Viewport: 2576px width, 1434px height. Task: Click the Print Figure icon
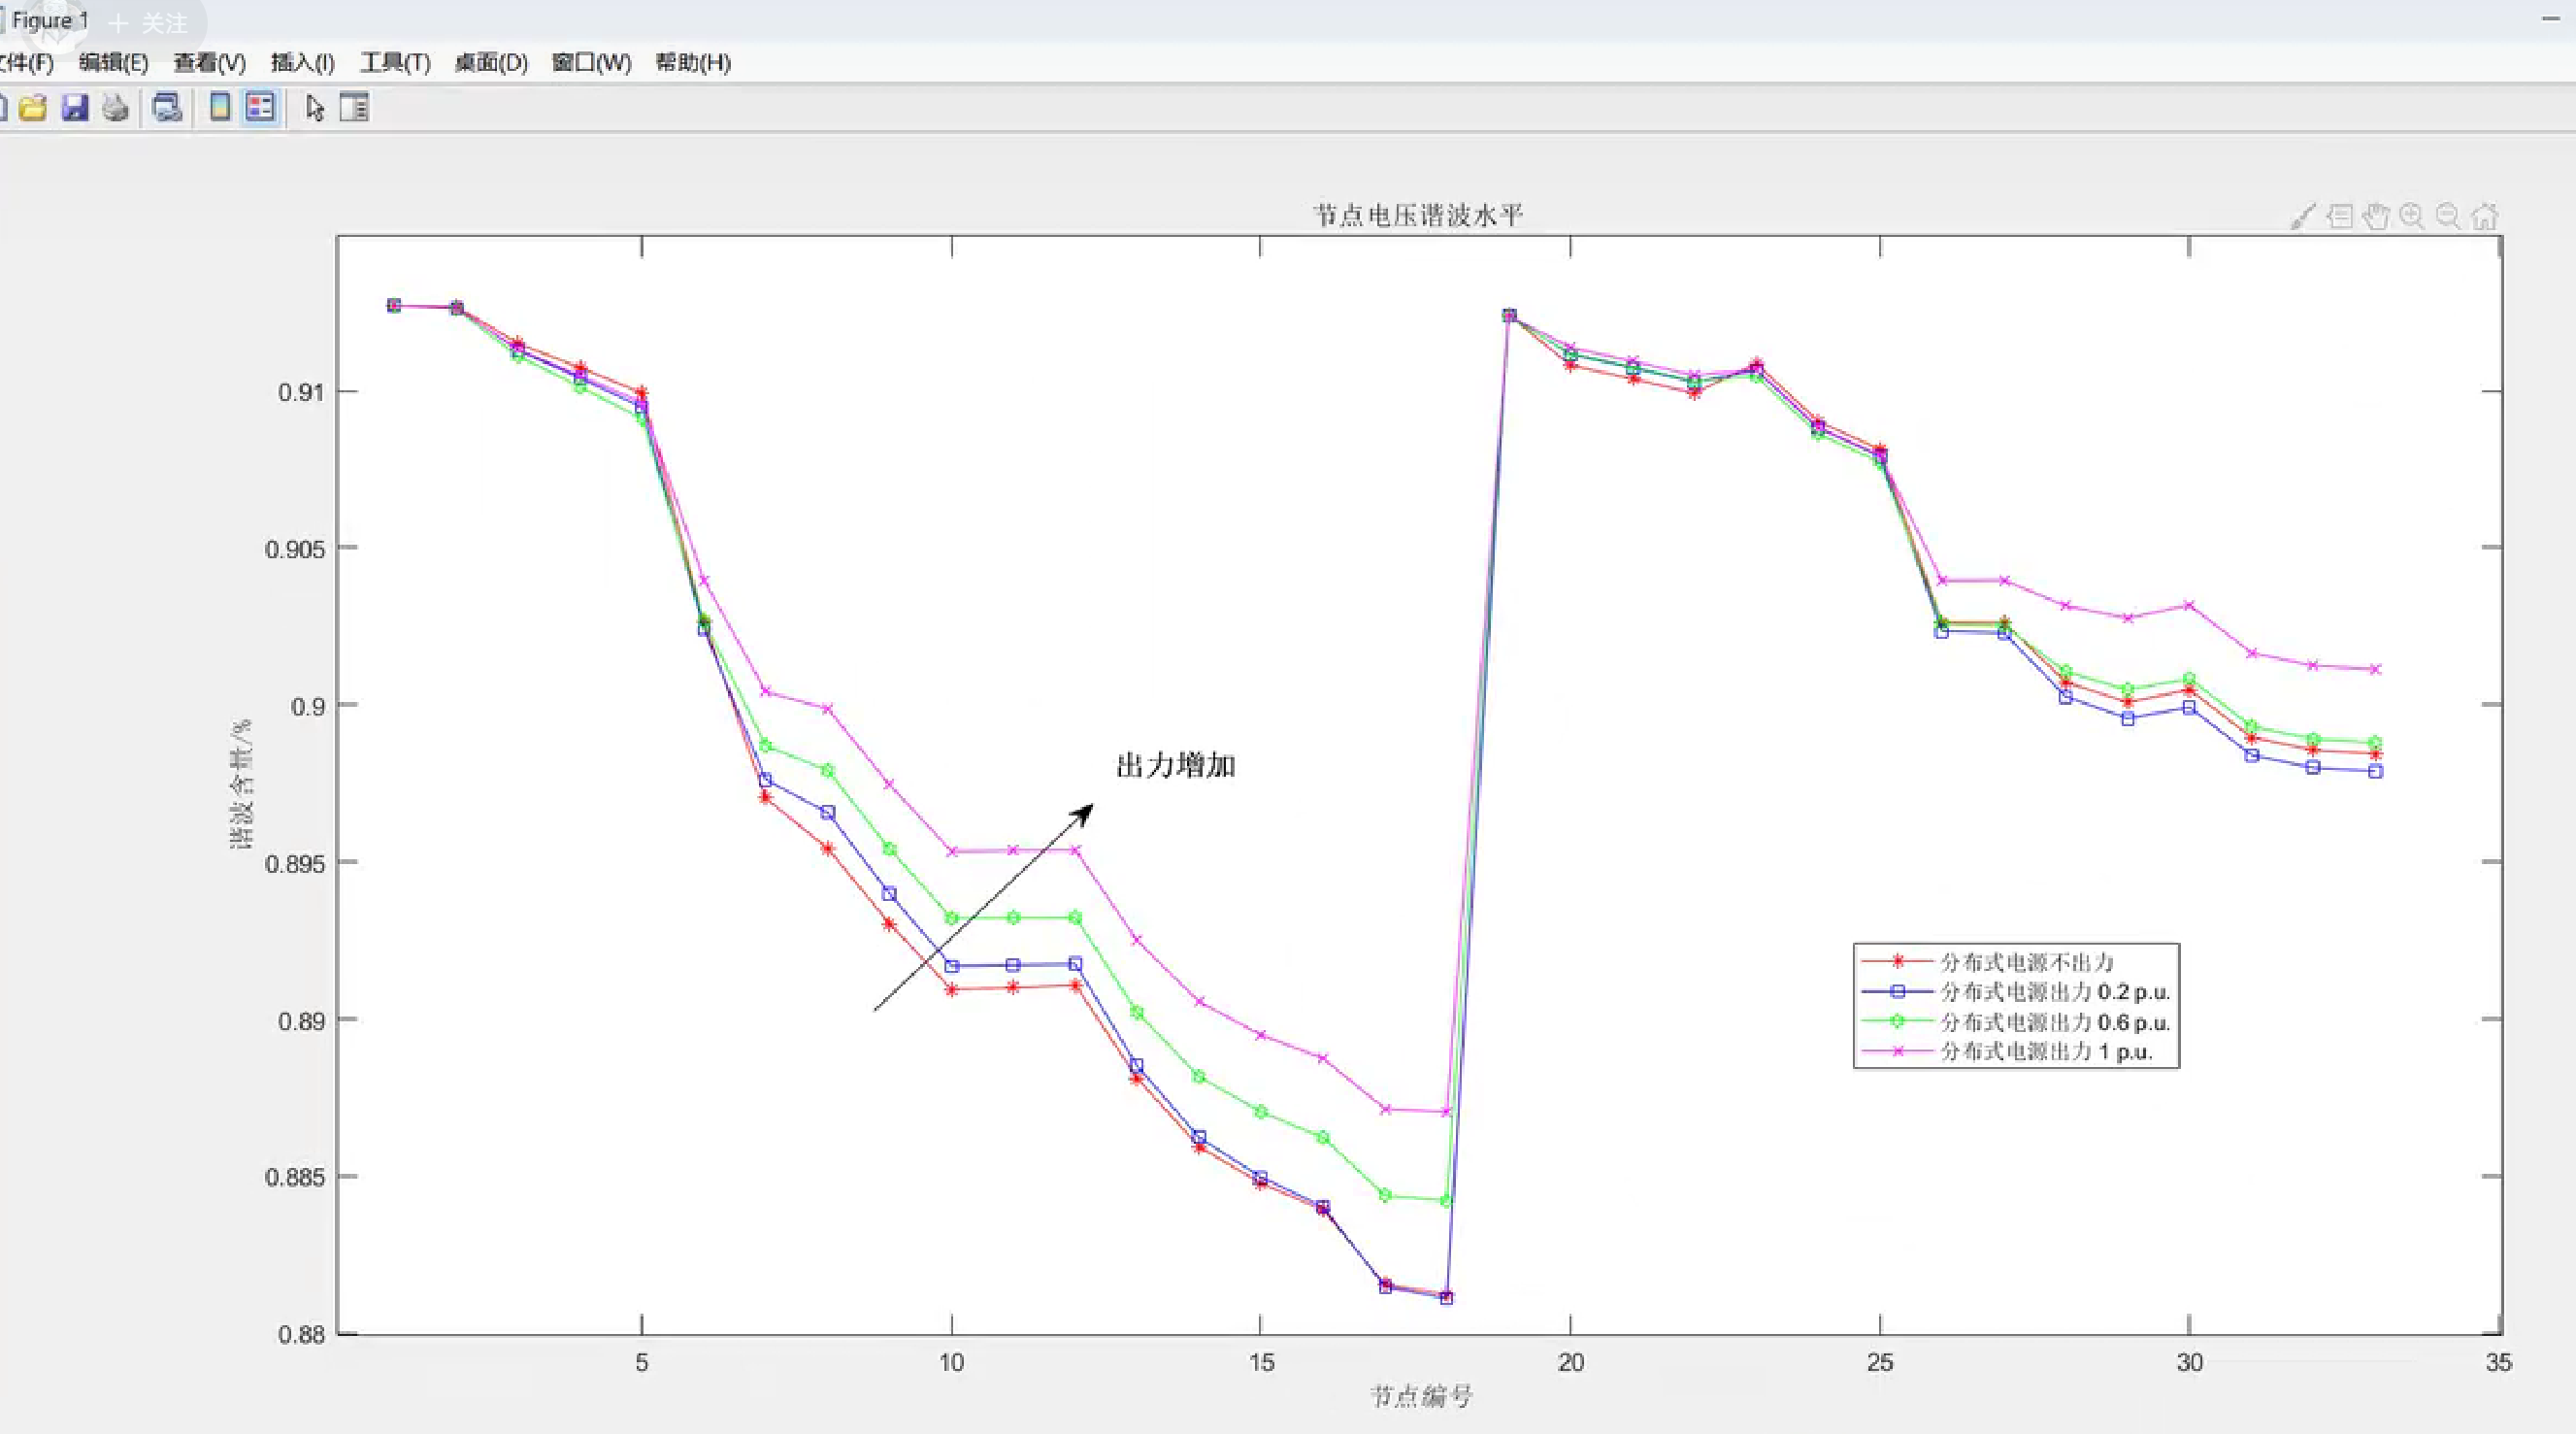click(x=116, y=108)
